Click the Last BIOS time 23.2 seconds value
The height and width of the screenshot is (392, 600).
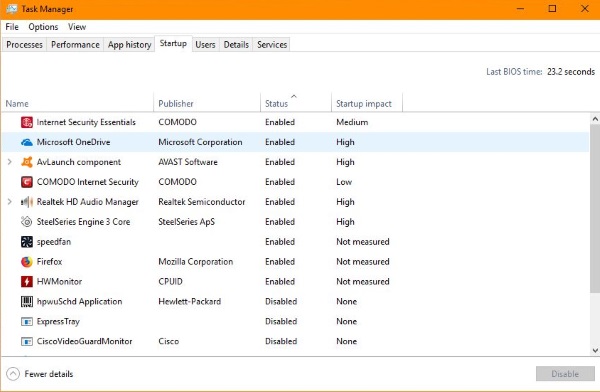571,72
